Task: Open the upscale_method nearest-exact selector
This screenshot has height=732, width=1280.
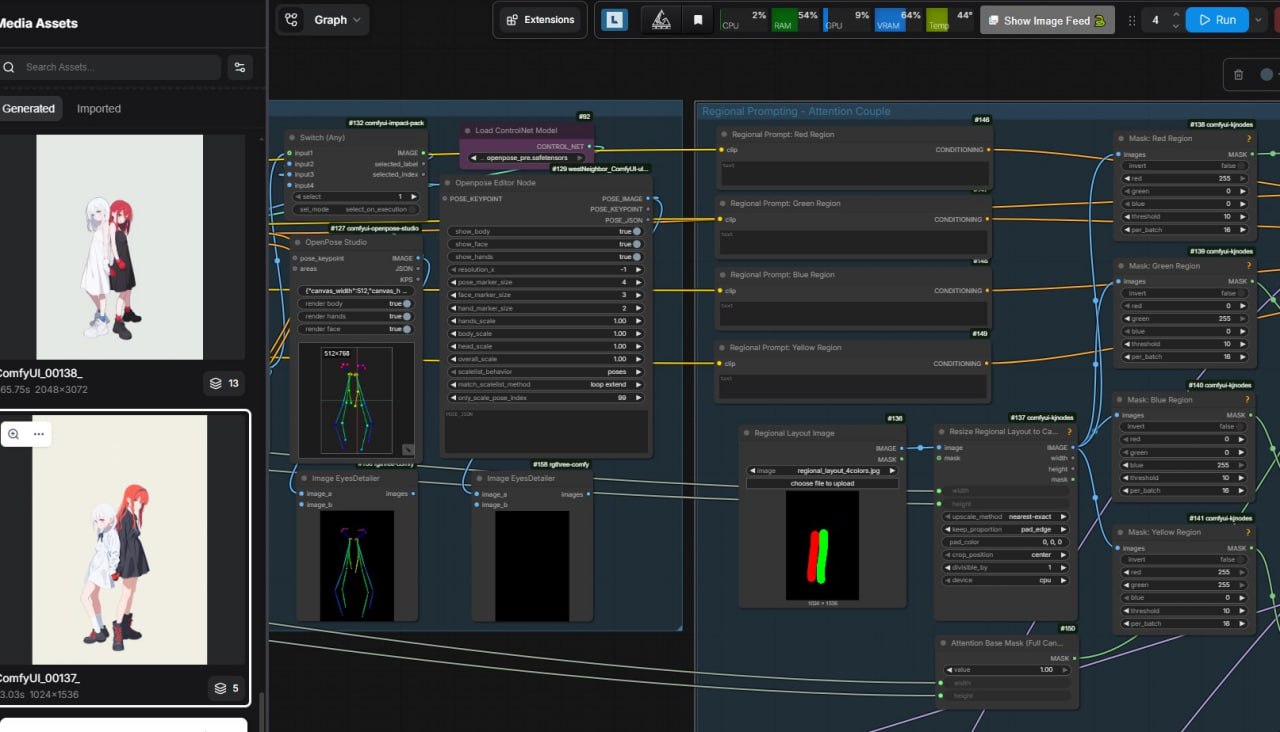Action: [1005, 517]
